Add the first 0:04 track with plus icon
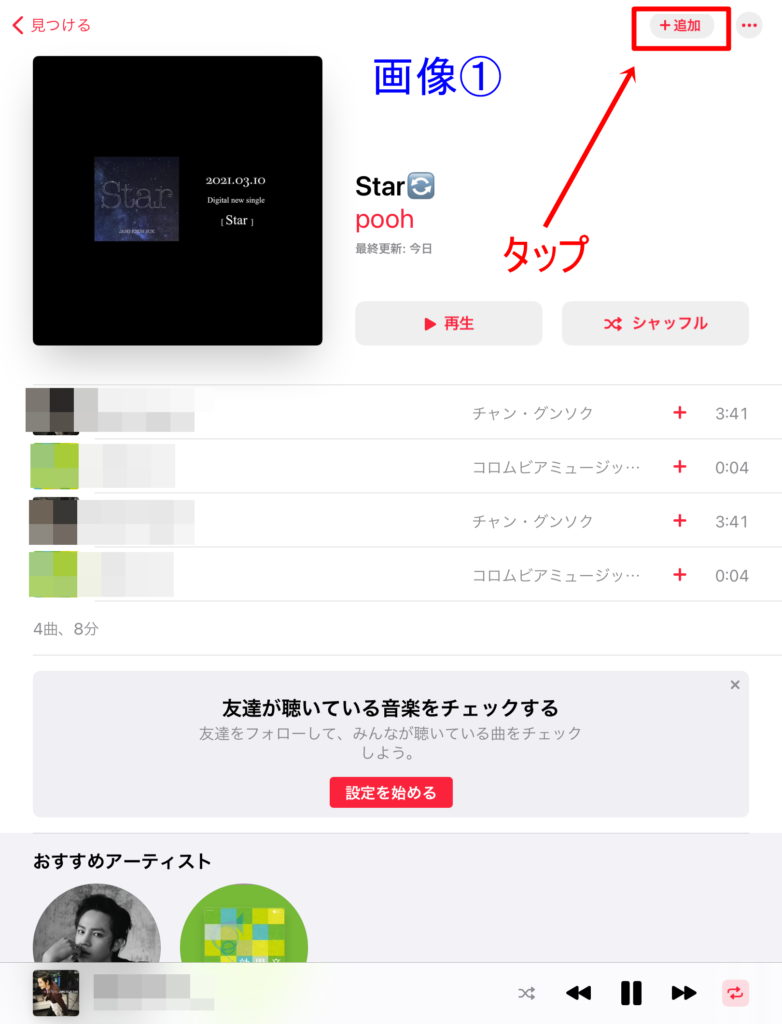This screenshot has width=782, height=1024. click(x=679, y=467)
